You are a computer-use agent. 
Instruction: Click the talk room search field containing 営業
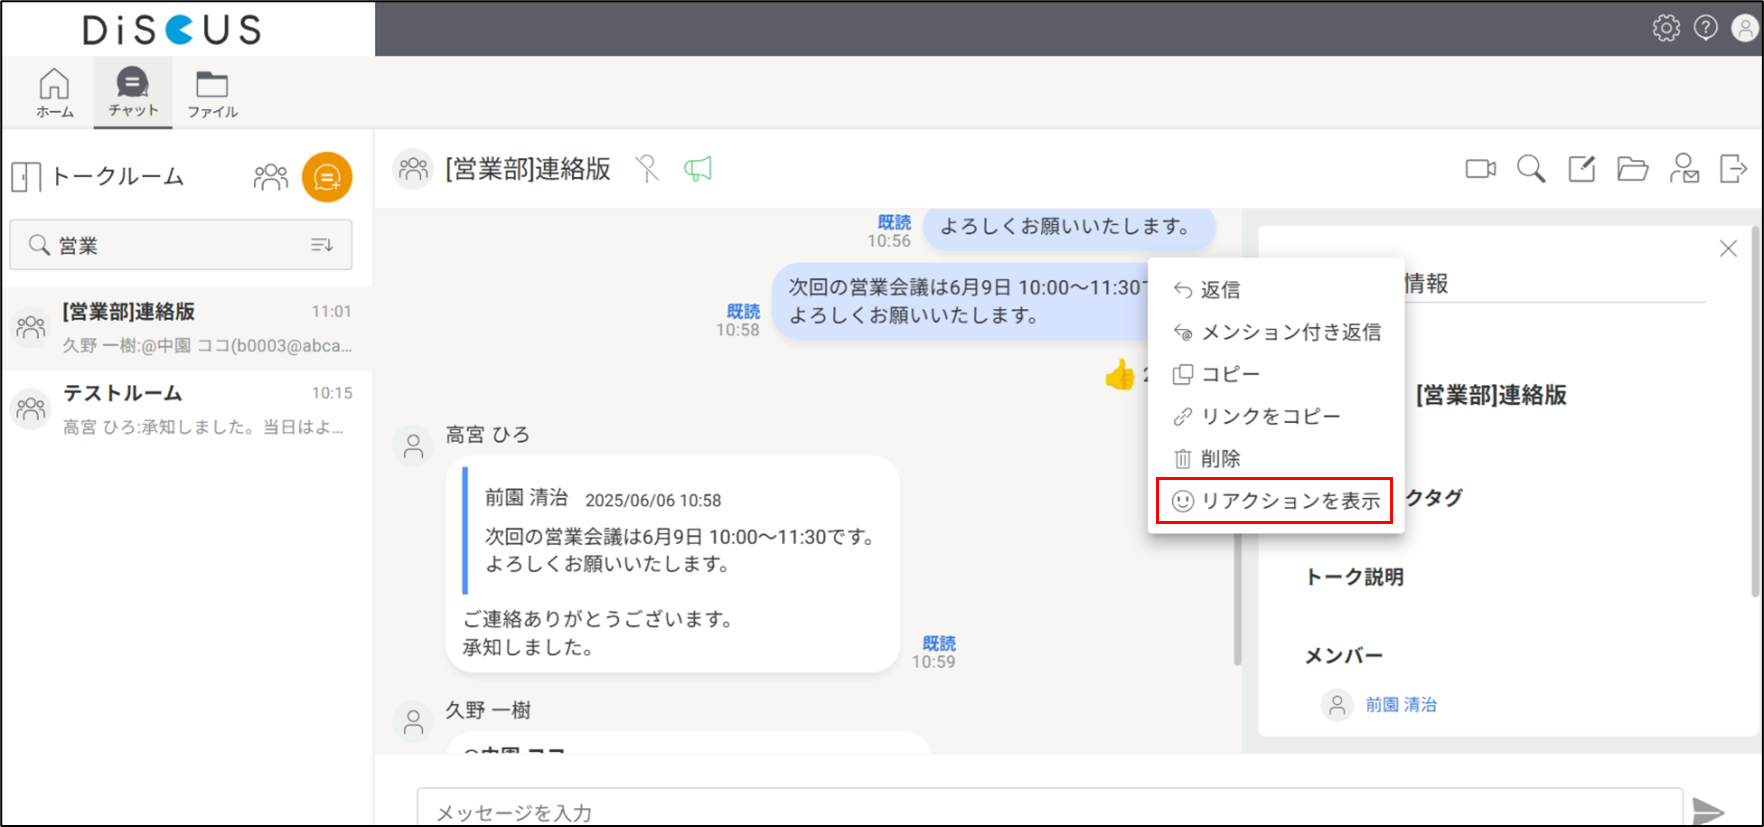(x=181, y=245)
